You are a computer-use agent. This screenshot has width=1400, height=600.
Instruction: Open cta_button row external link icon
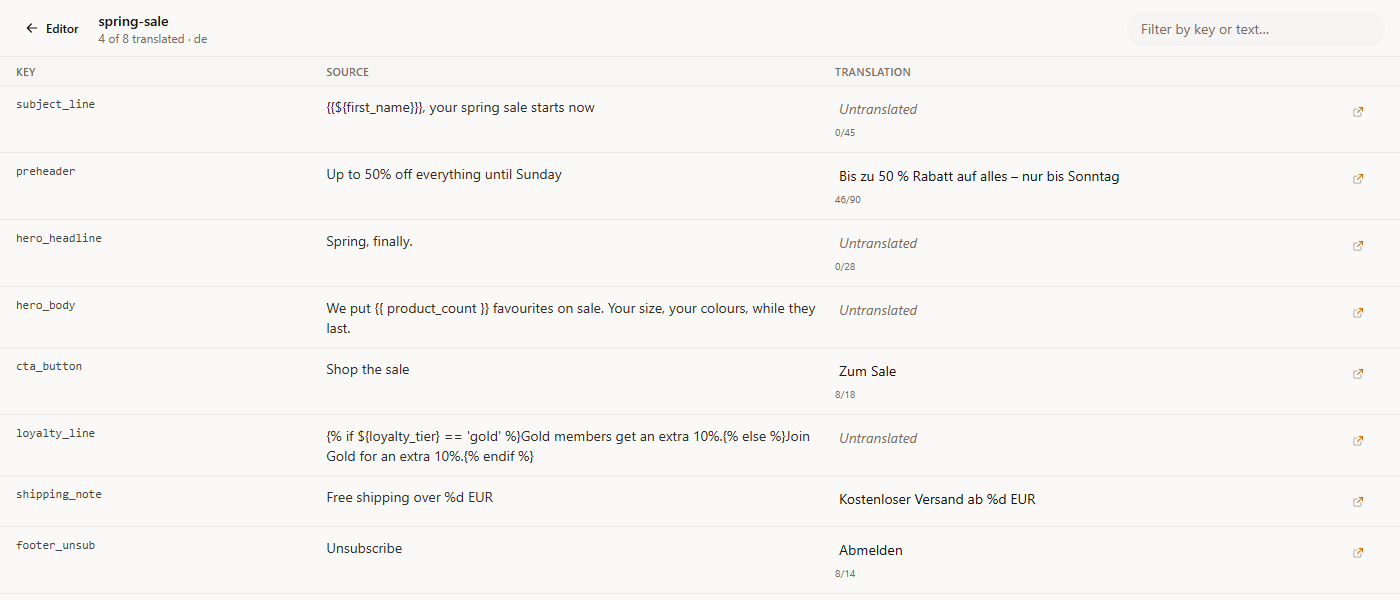point(1357,374)
